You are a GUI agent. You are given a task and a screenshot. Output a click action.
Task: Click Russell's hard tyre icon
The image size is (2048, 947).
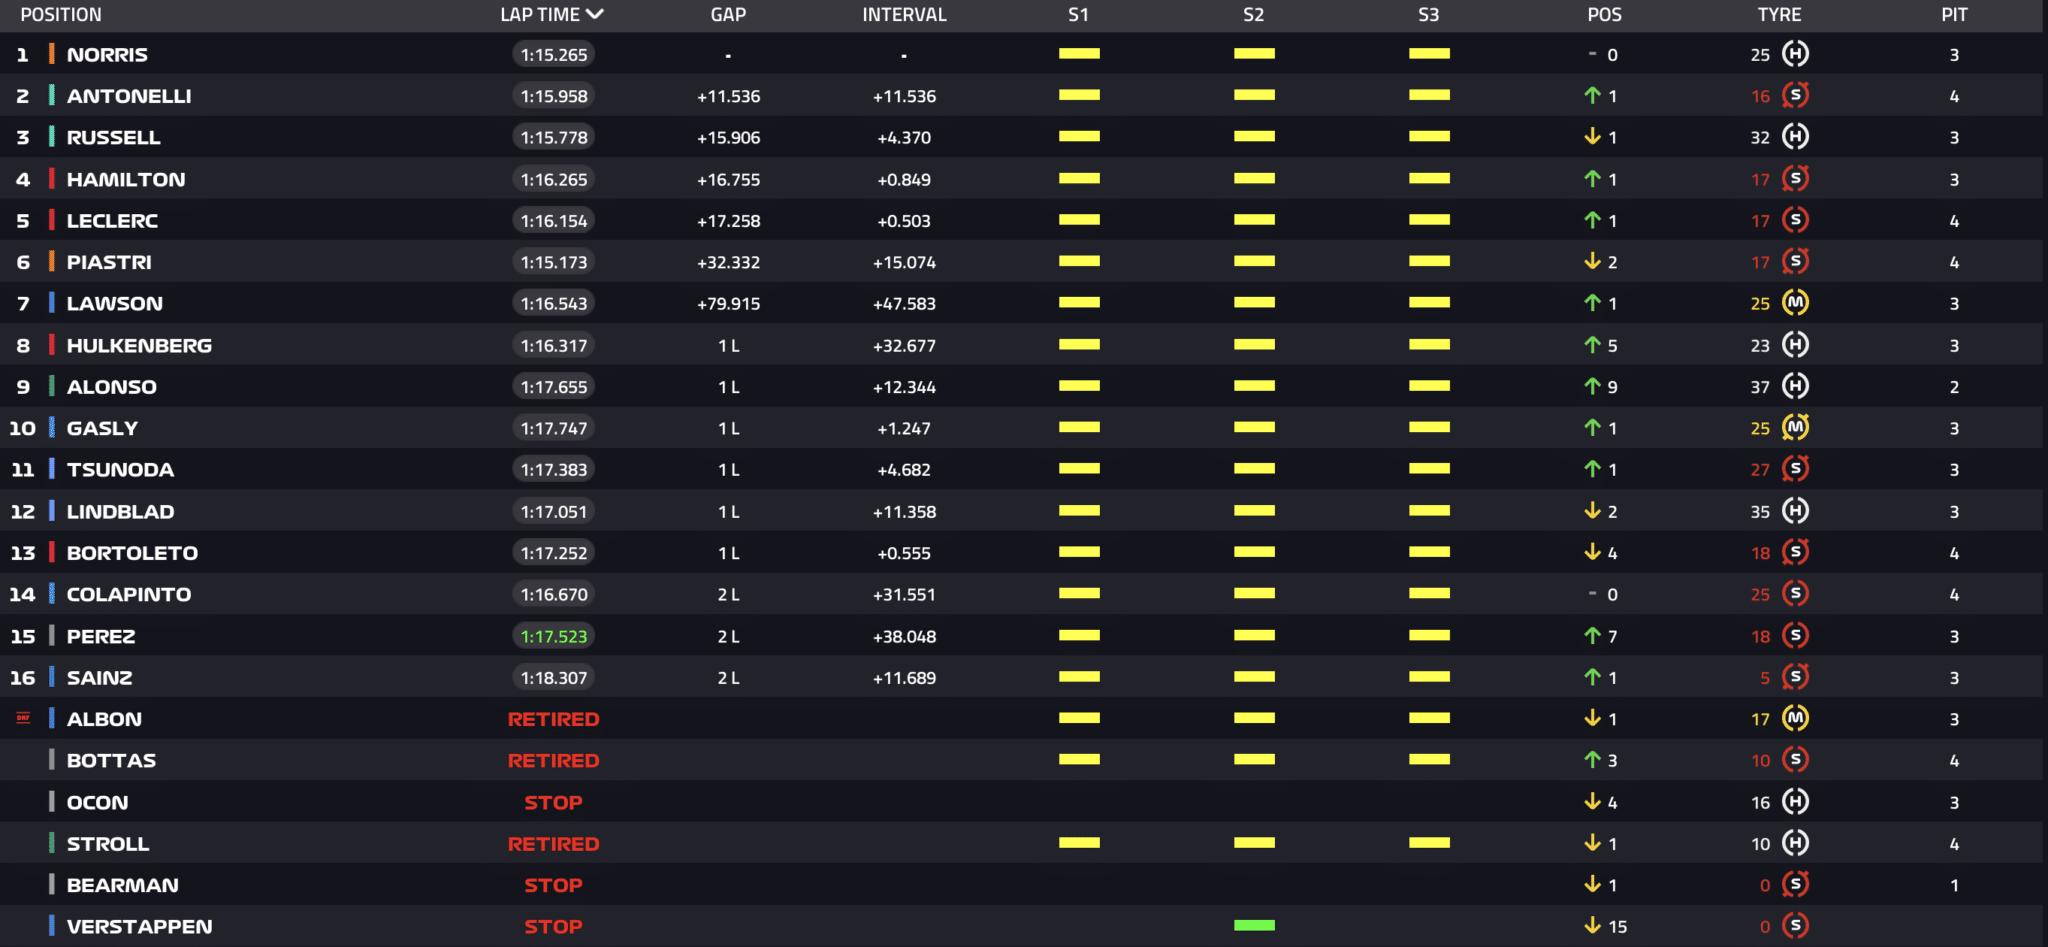(1795, 137)
